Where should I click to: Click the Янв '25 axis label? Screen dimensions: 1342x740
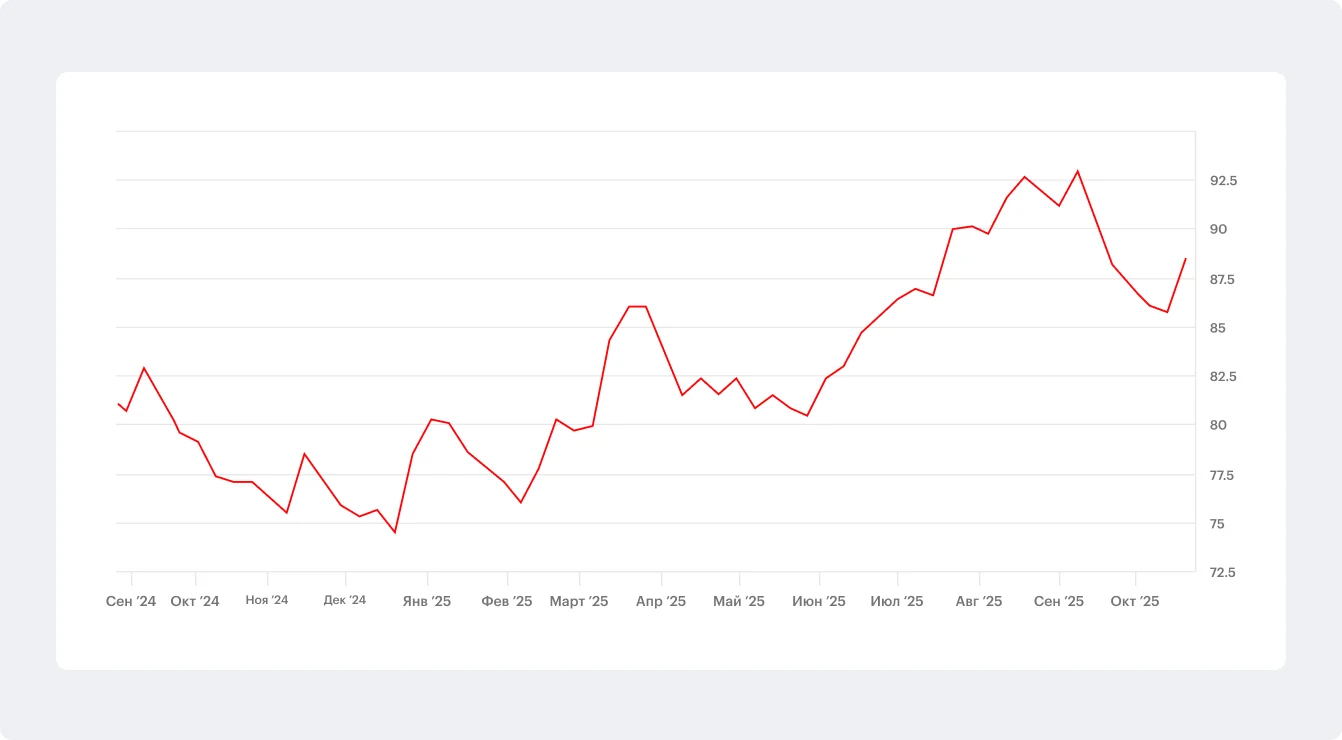point(427,601)
